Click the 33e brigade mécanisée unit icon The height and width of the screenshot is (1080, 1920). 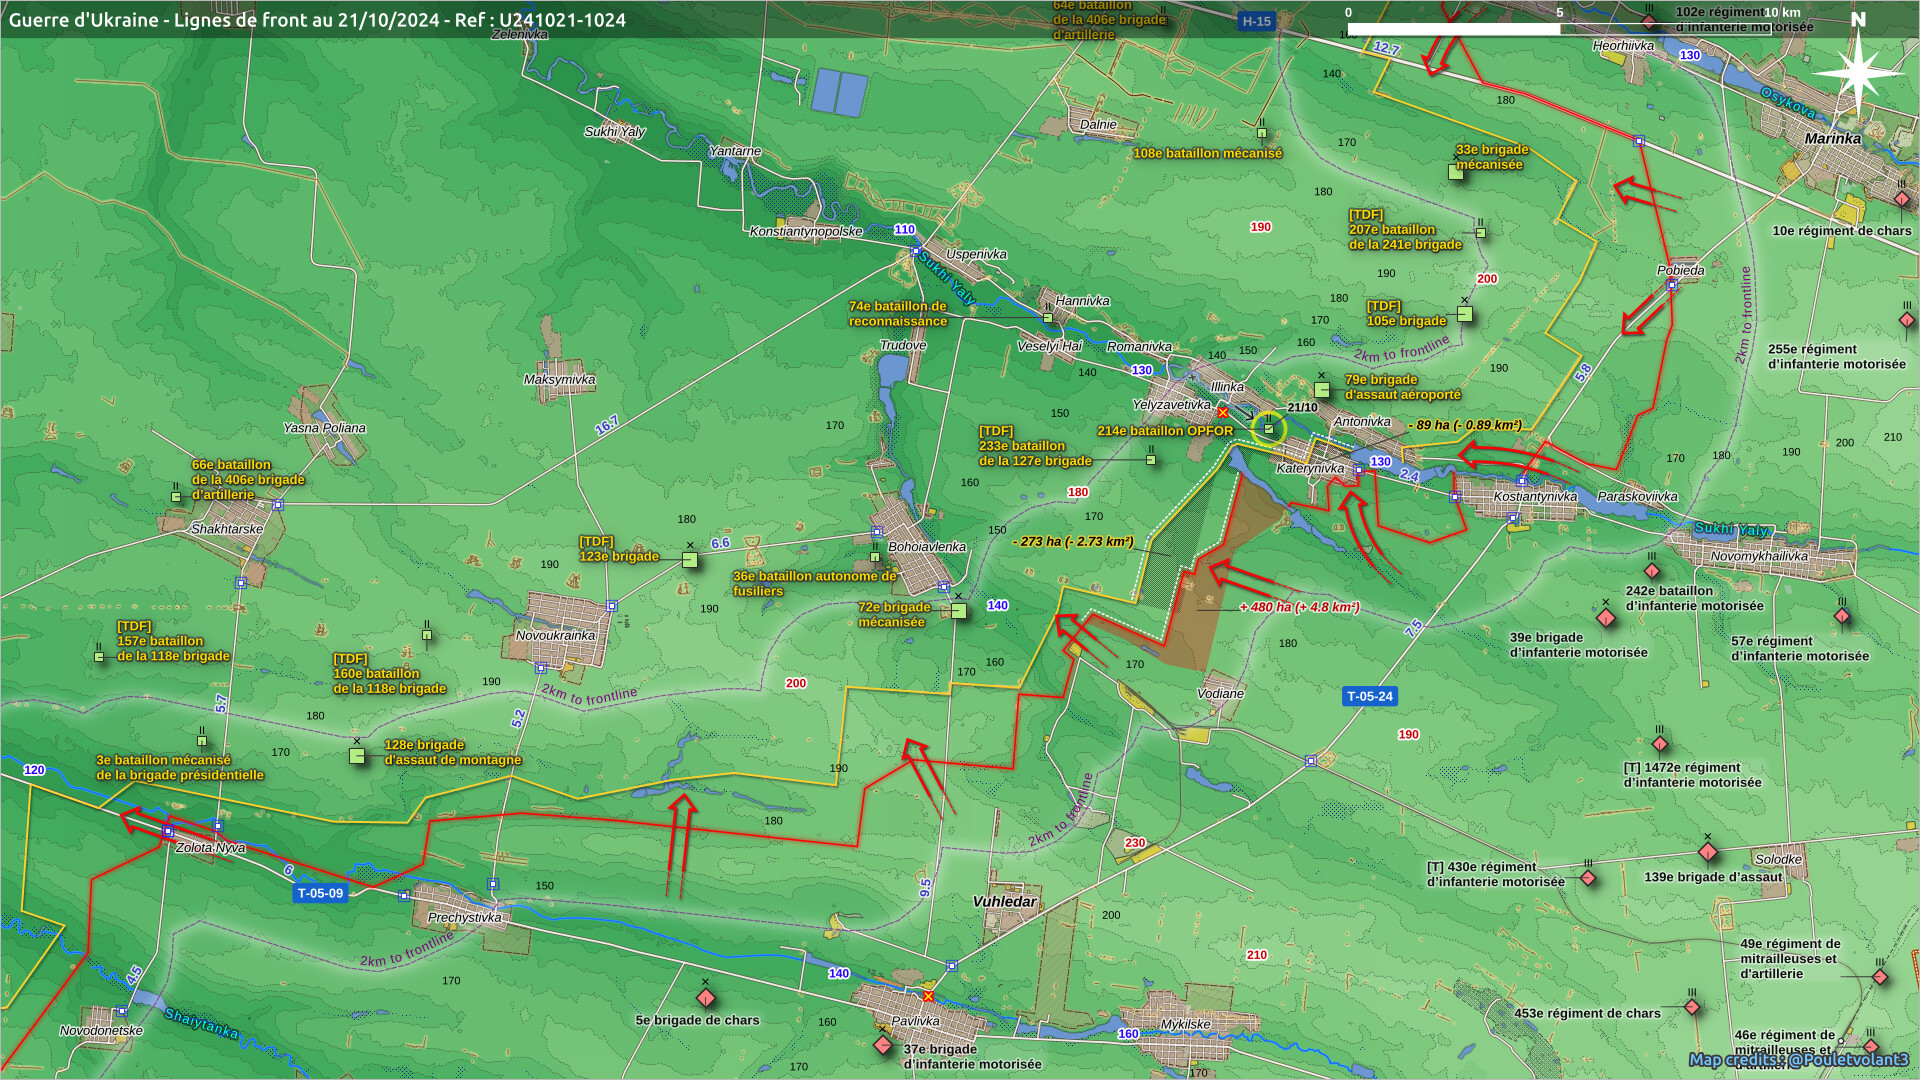(1456, 172)
